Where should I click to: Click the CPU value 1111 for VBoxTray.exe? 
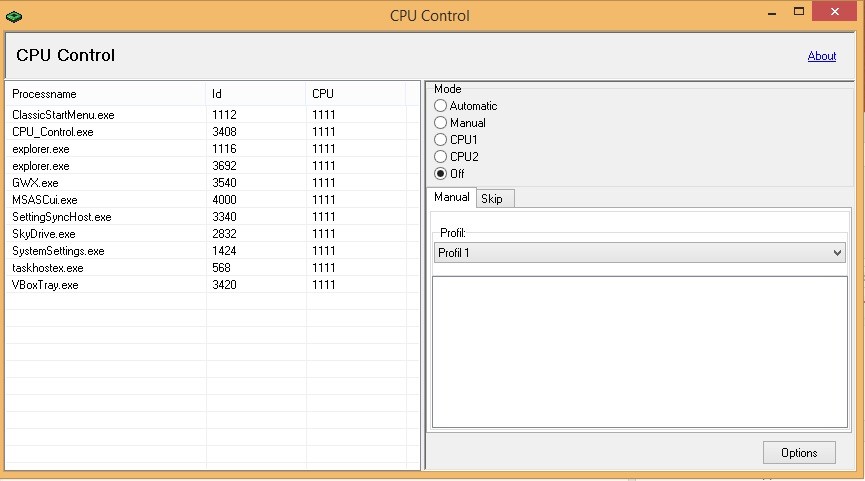[323, 285]
